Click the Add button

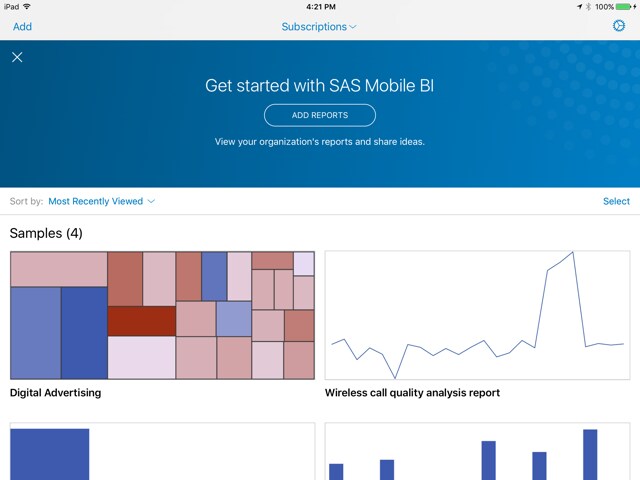click(x=22, y=27)
